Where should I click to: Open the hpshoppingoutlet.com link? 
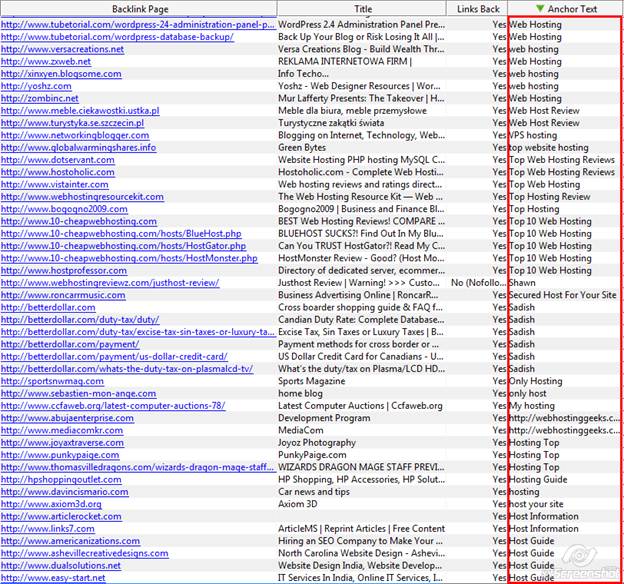point(61,480)
